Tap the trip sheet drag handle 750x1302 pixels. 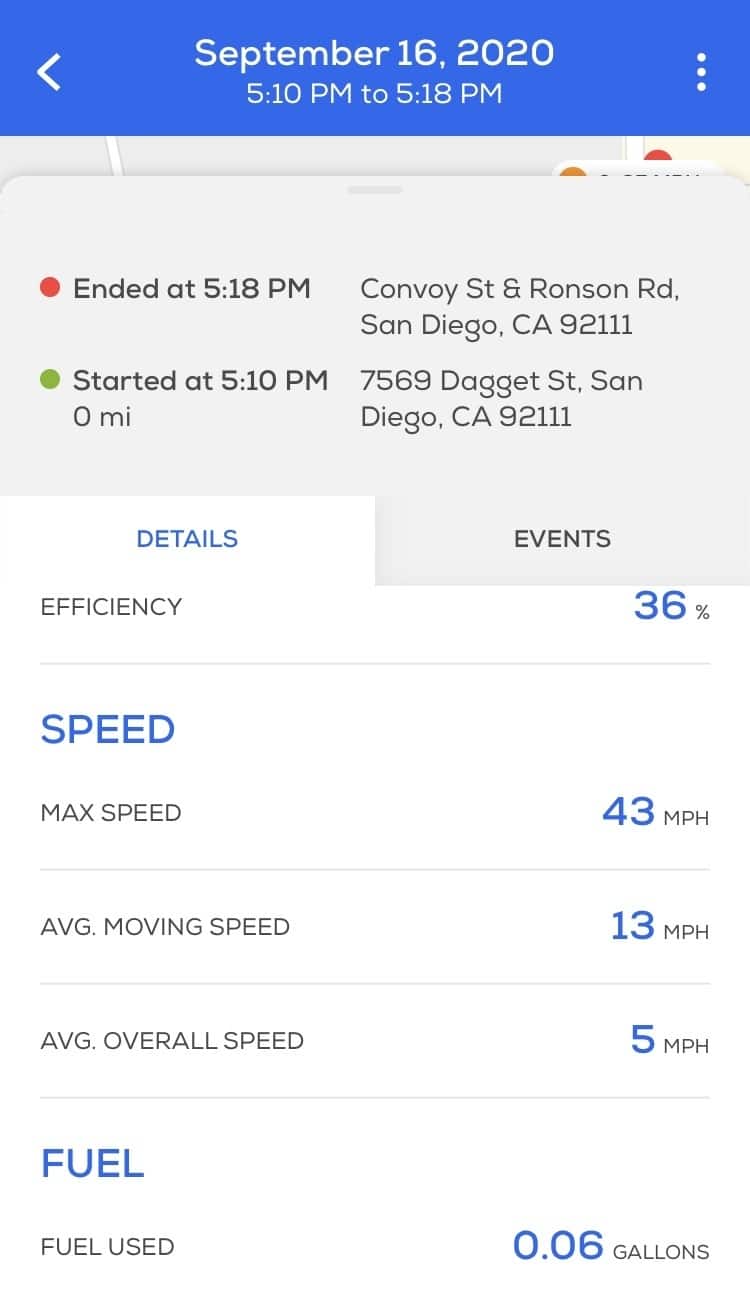pos(375,189)
